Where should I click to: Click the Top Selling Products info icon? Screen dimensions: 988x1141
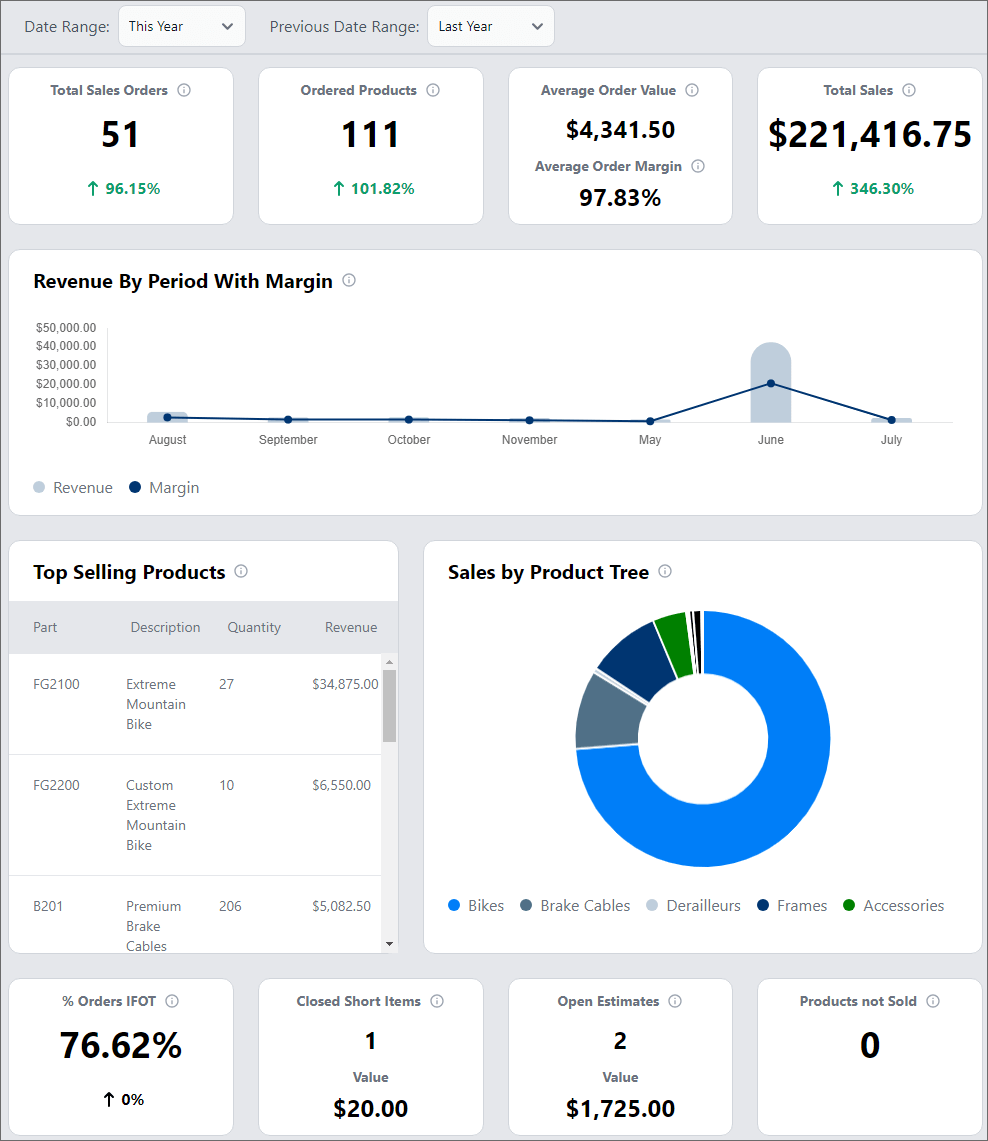(x=241, y=571)
